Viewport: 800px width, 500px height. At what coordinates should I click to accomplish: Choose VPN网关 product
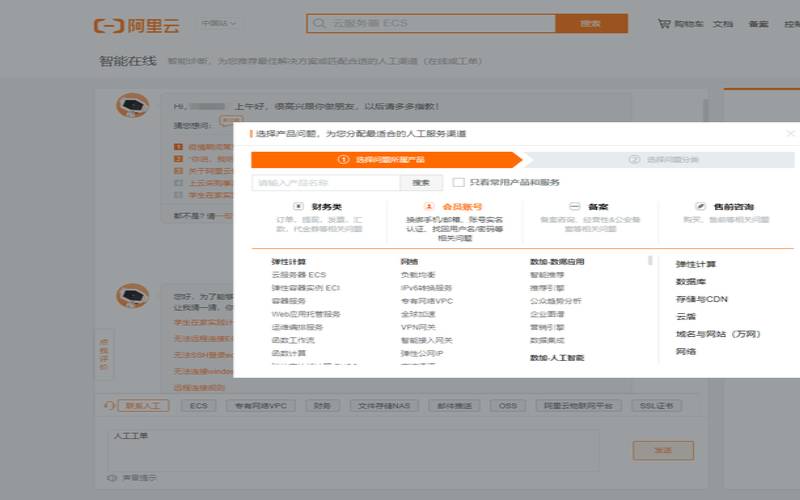[x=418, y=327]
